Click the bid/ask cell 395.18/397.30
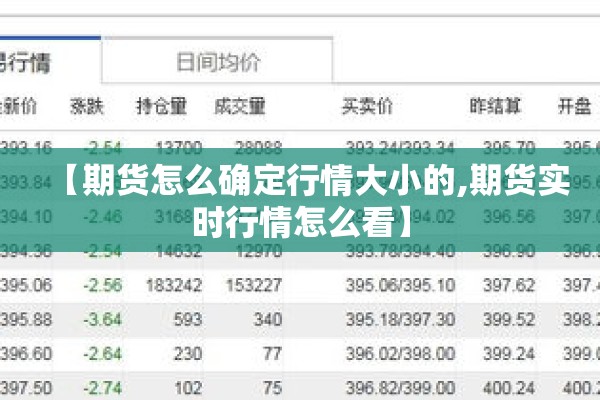 point(400,320)
